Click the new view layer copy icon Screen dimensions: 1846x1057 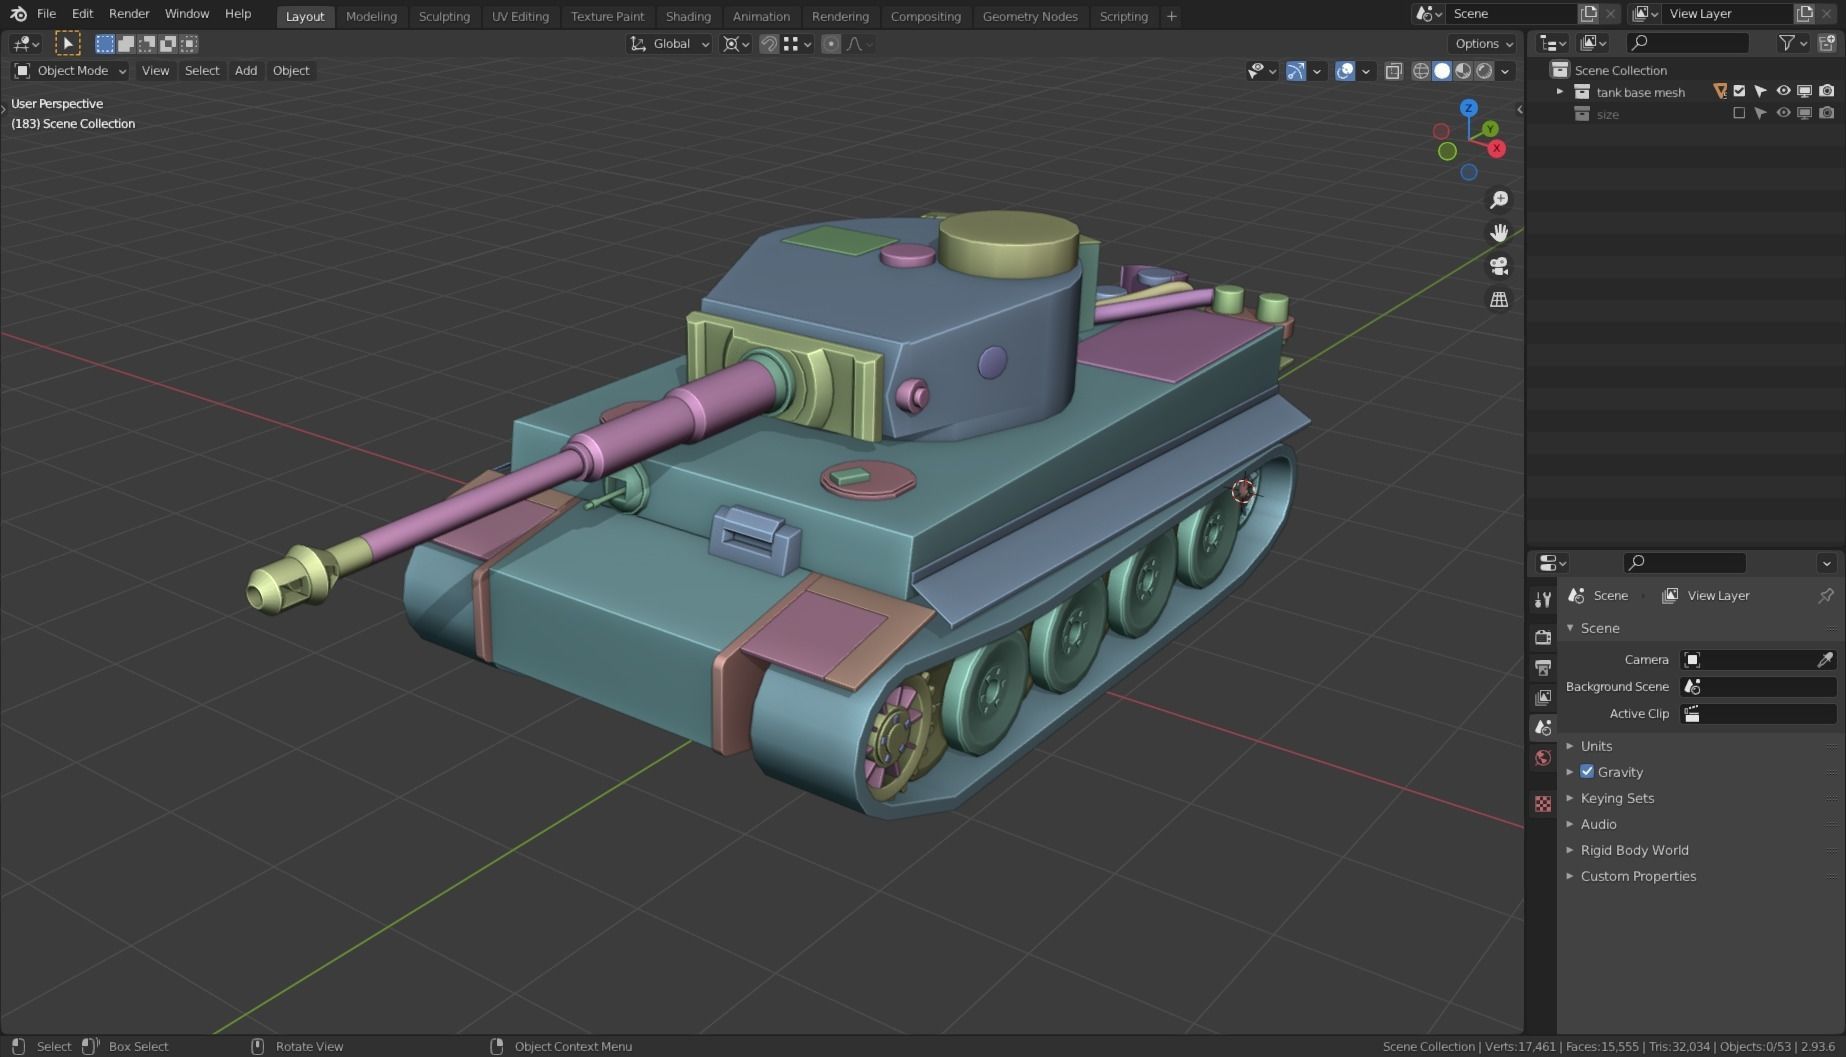pyautogui.click(x=1804, y=14)
